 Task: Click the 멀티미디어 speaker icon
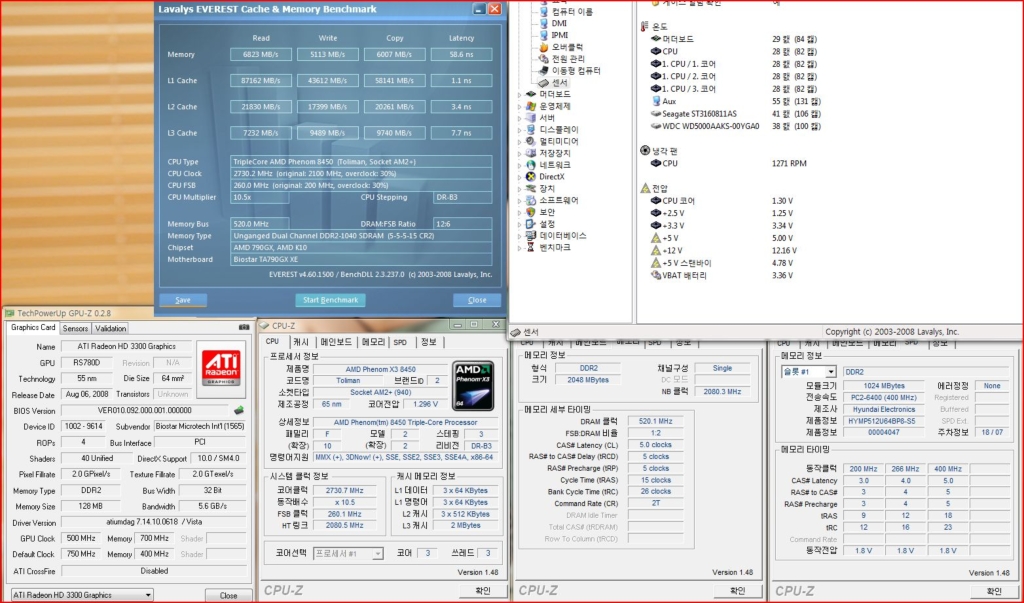pos(531,141)
